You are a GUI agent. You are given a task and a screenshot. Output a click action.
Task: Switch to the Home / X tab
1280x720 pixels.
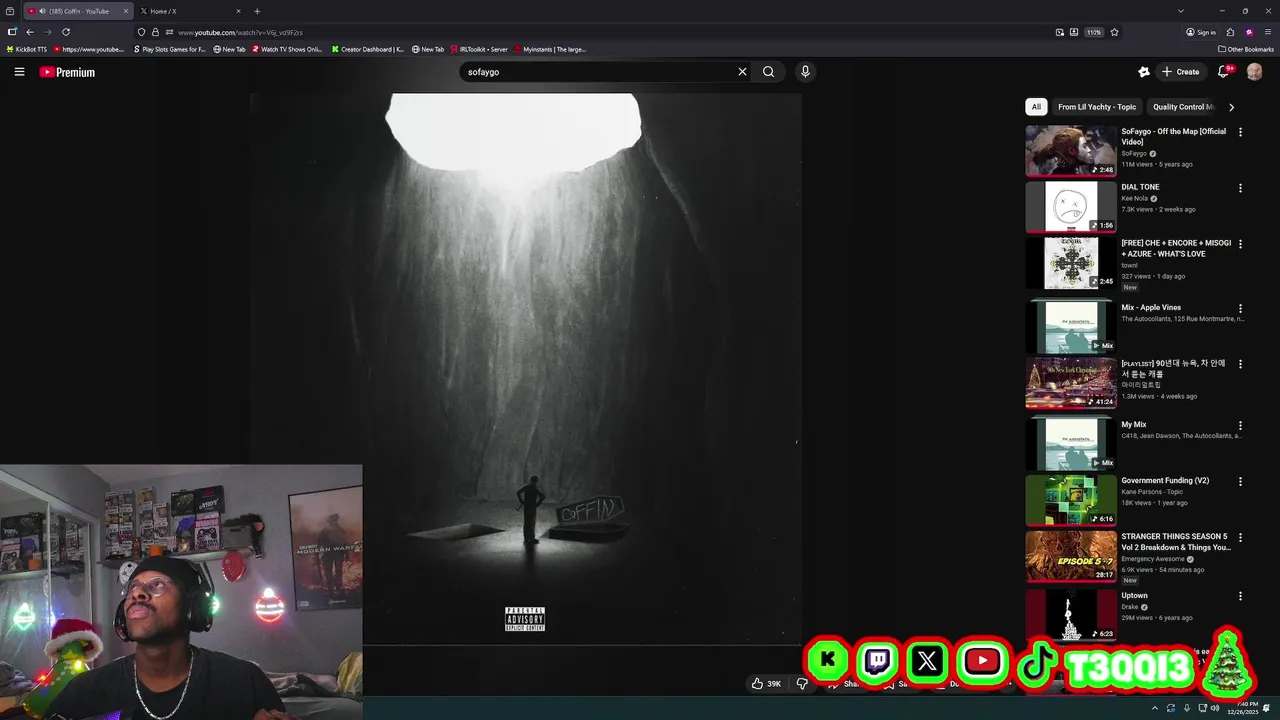pyautogui.click(x=191, y=11)
